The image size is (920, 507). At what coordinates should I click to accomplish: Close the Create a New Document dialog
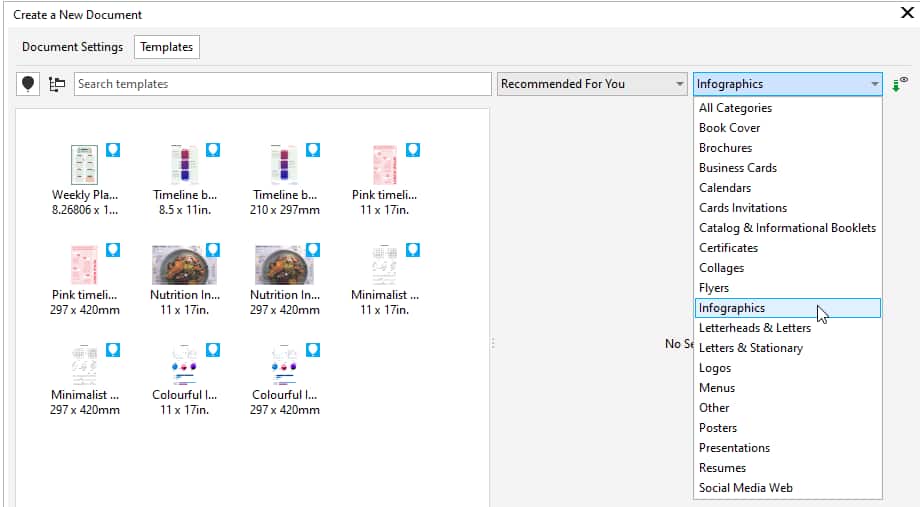[906, 13]
